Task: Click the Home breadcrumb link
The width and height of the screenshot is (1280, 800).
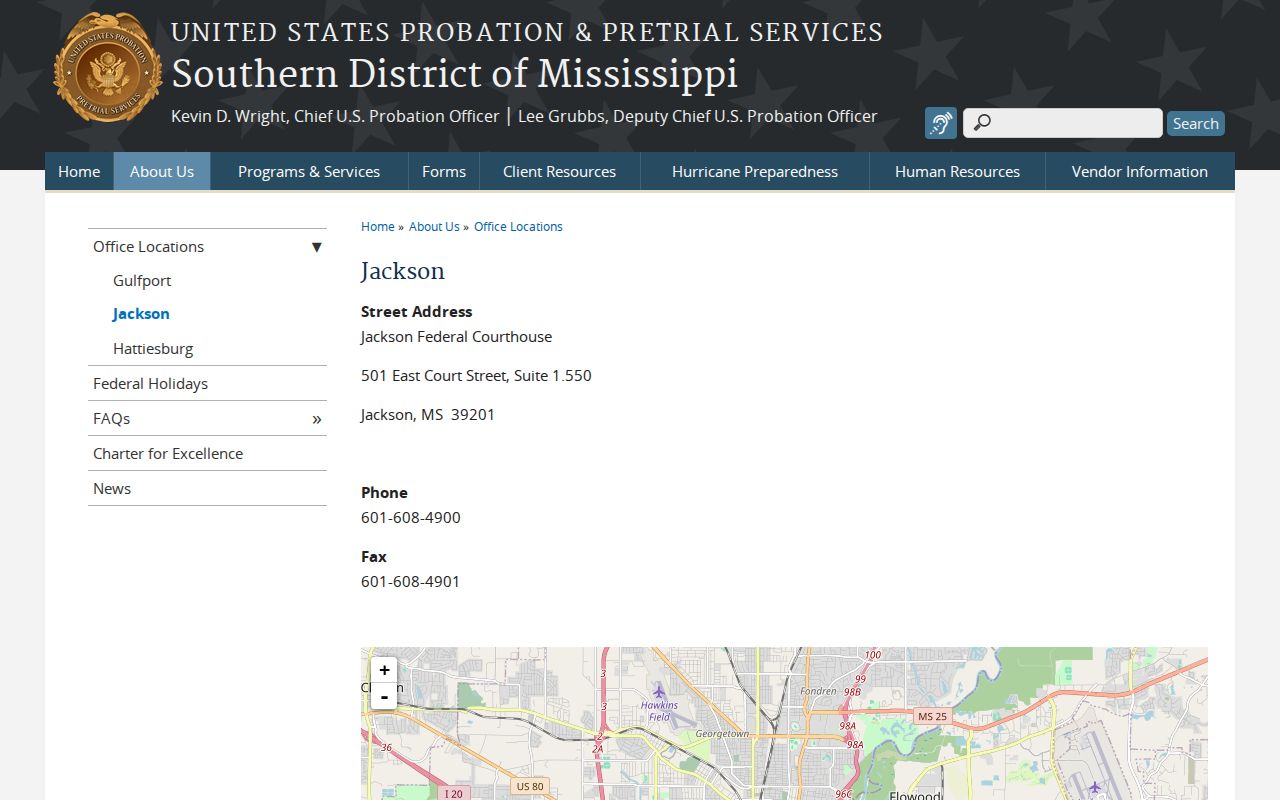Action: pos(378,227)
